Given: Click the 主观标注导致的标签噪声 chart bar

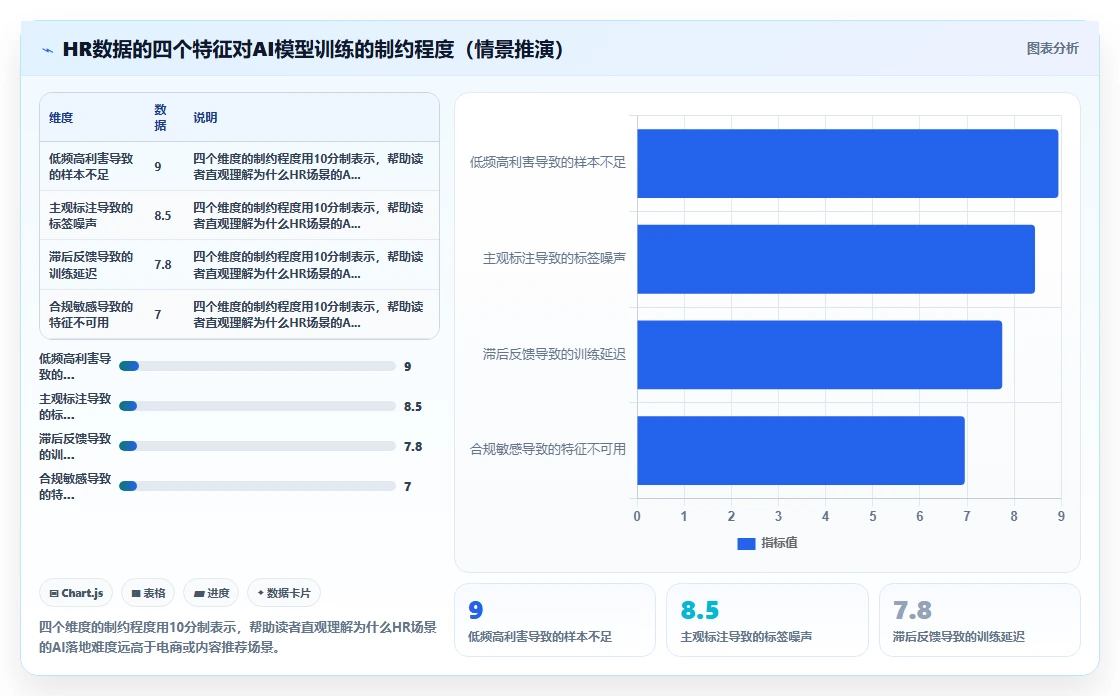Looking at the screenshot, I should [836, 259].
